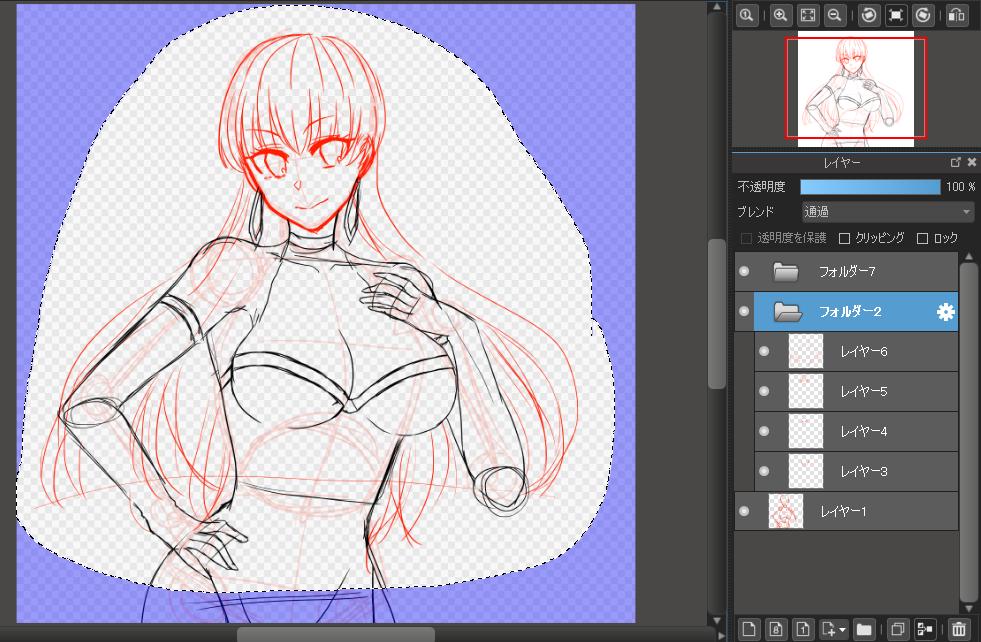981x642 pixels.
Task: Merge the selected layer down
Action: pyautogui.click(x=925, y=628)
